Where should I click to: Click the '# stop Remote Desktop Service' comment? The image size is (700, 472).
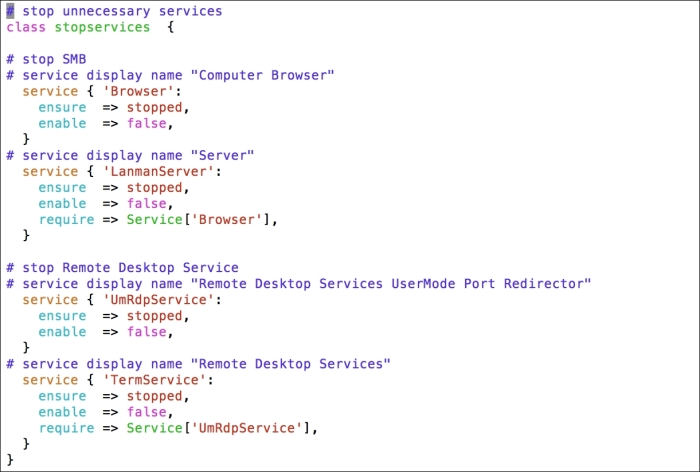(122, 267)
